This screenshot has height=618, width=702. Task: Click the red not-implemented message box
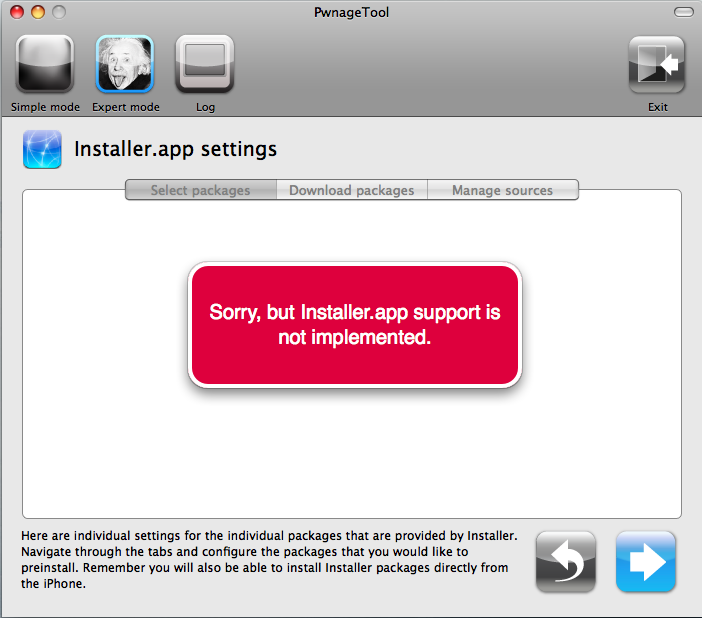tap(355, 325)
